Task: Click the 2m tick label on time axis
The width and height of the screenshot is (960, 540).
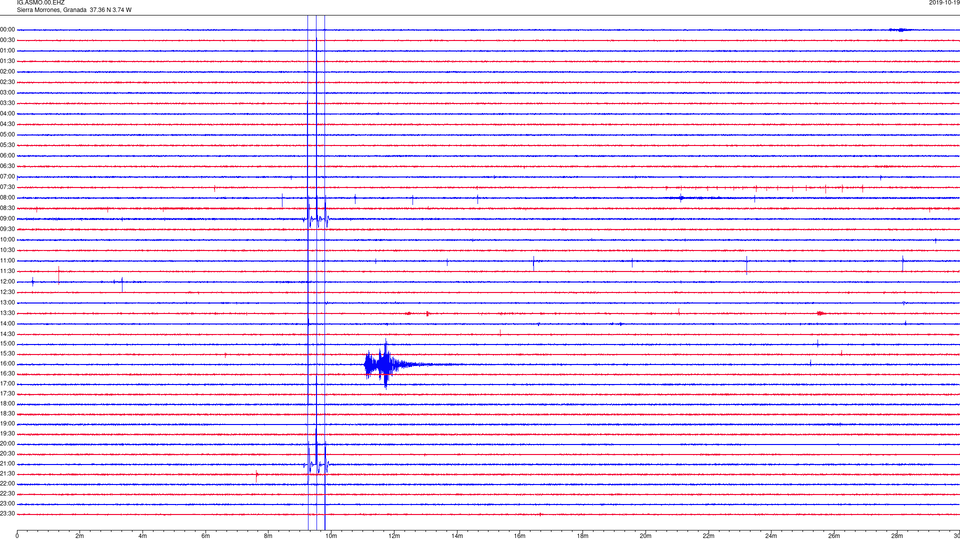Action: [x=80, y=536]
